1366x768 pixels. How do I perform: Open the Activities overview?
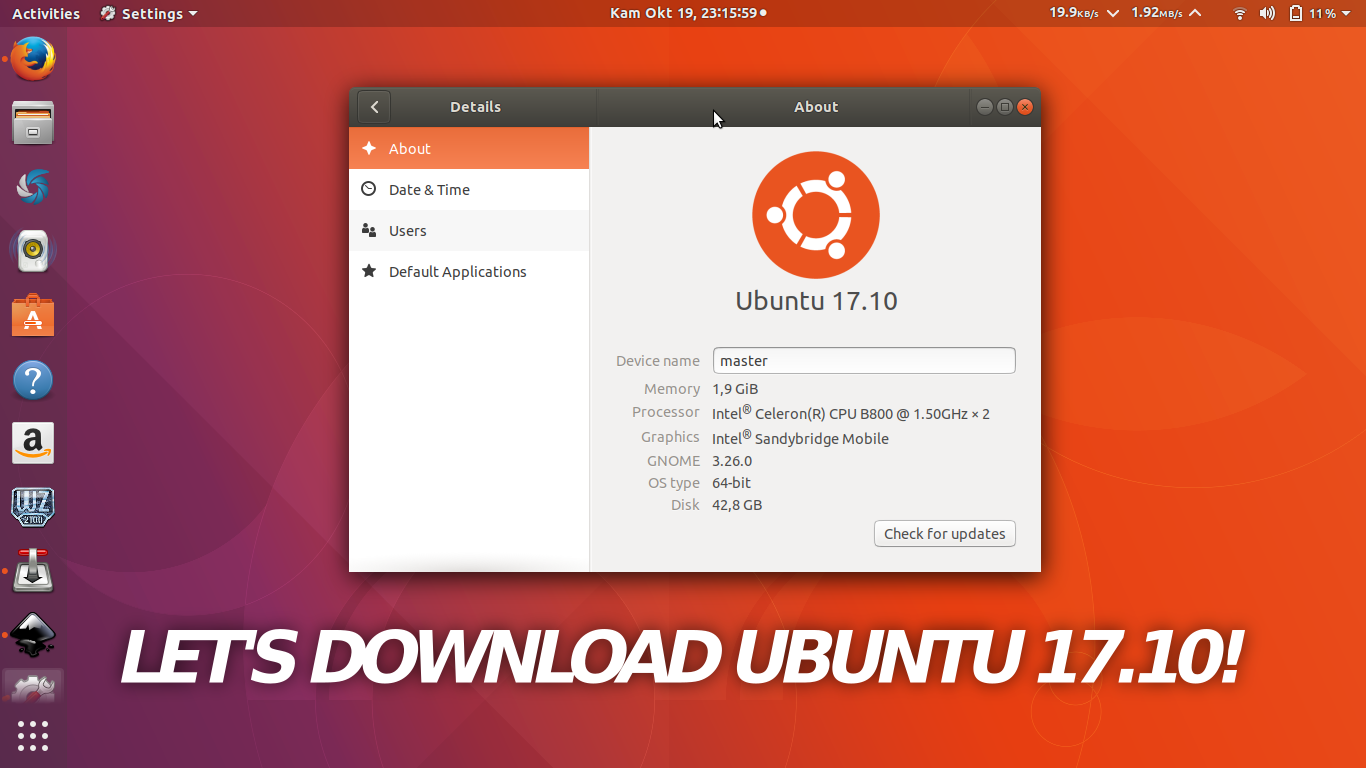46,13
